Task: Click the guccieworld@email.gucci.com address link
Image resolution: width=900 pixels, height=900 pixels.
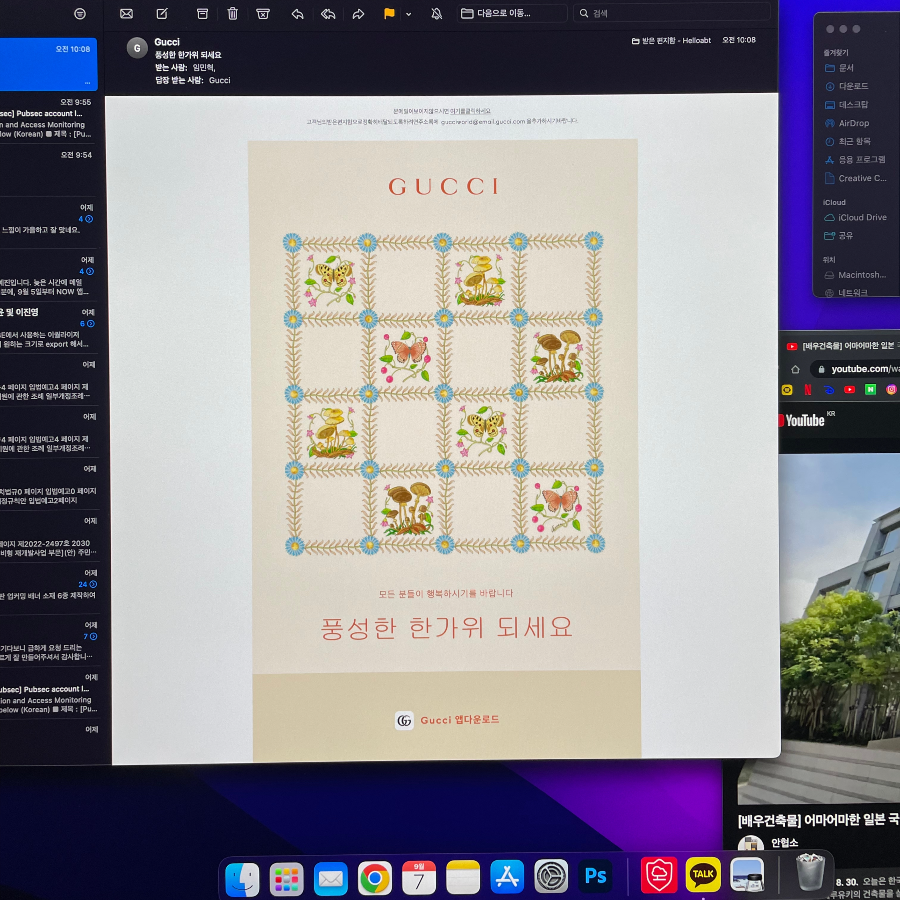Action: [x=483, y=122]
